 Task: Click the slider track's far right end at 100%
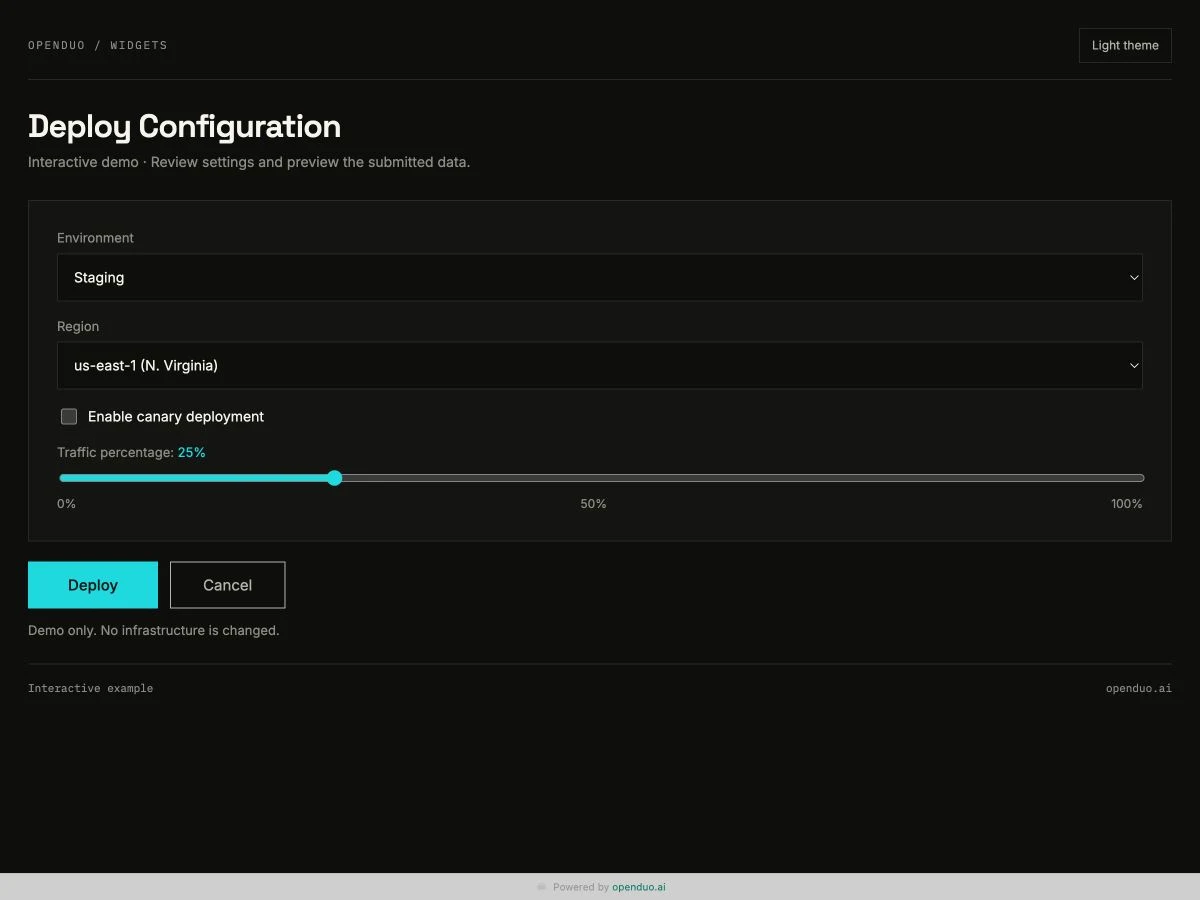click(1142, 478)
